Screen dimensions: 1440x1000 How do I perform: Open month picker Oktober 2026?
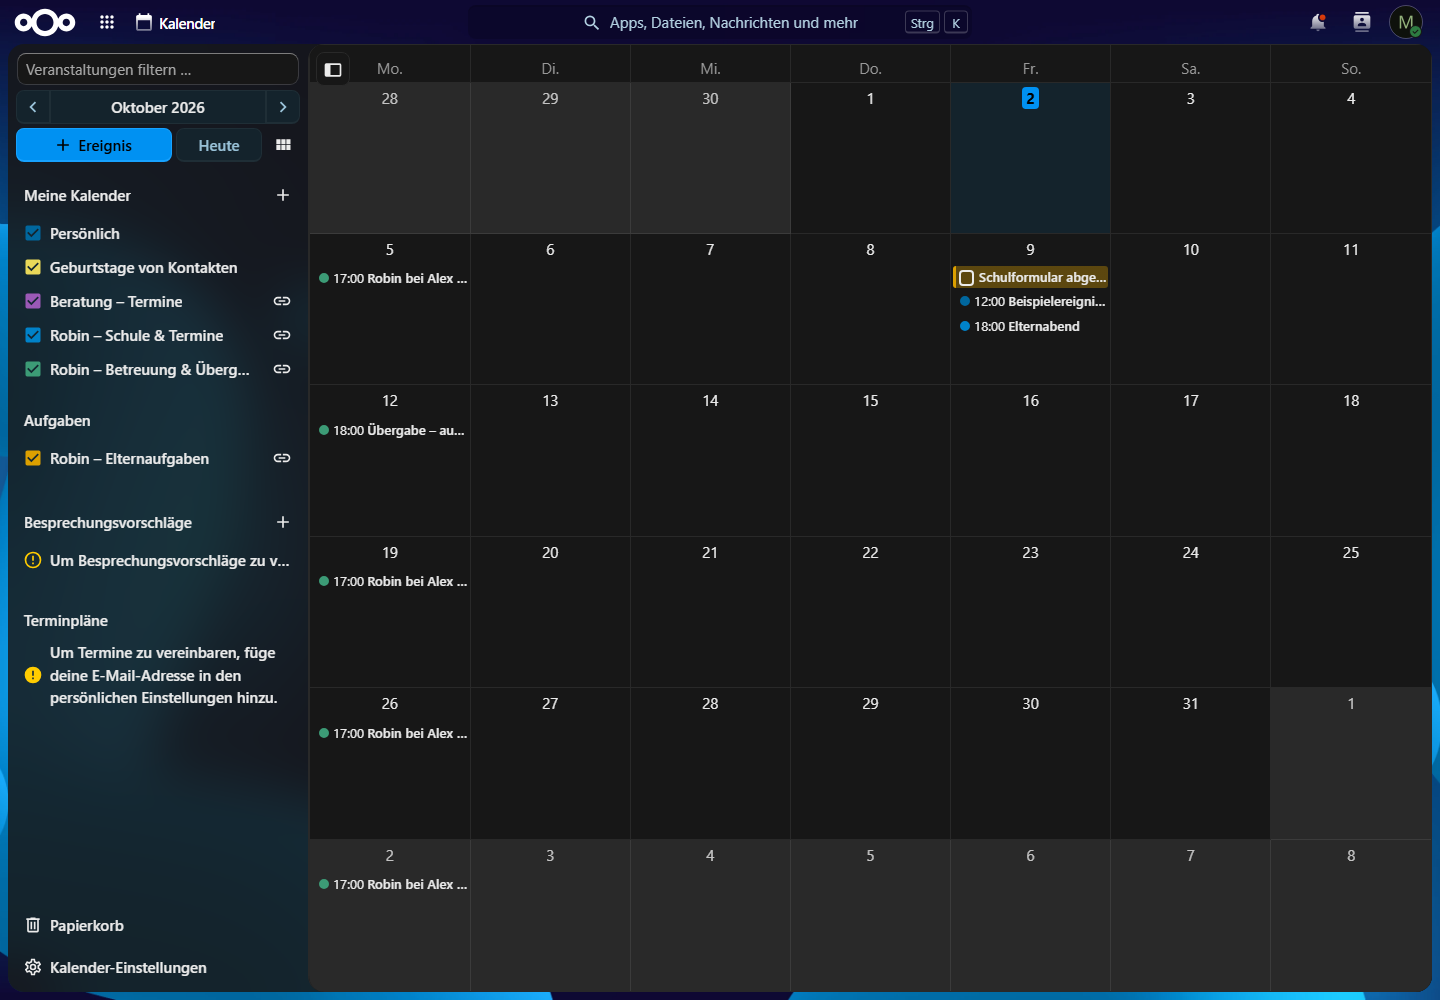tap(158, 107)
